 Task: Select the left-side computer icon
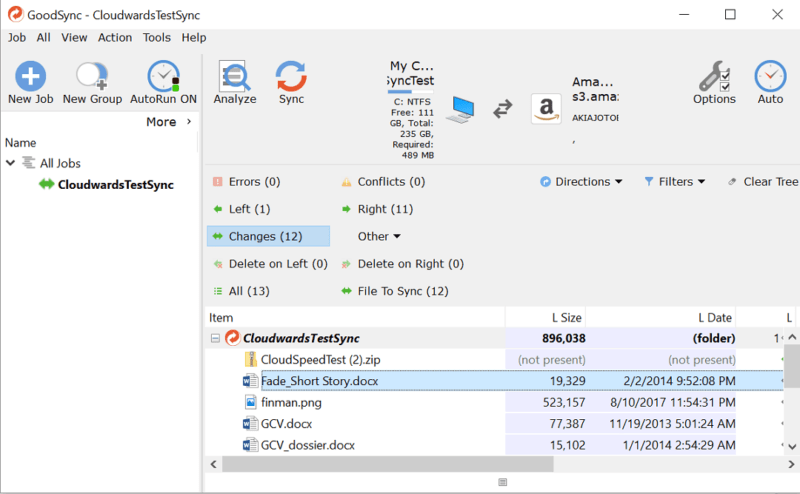pos(460,110)
